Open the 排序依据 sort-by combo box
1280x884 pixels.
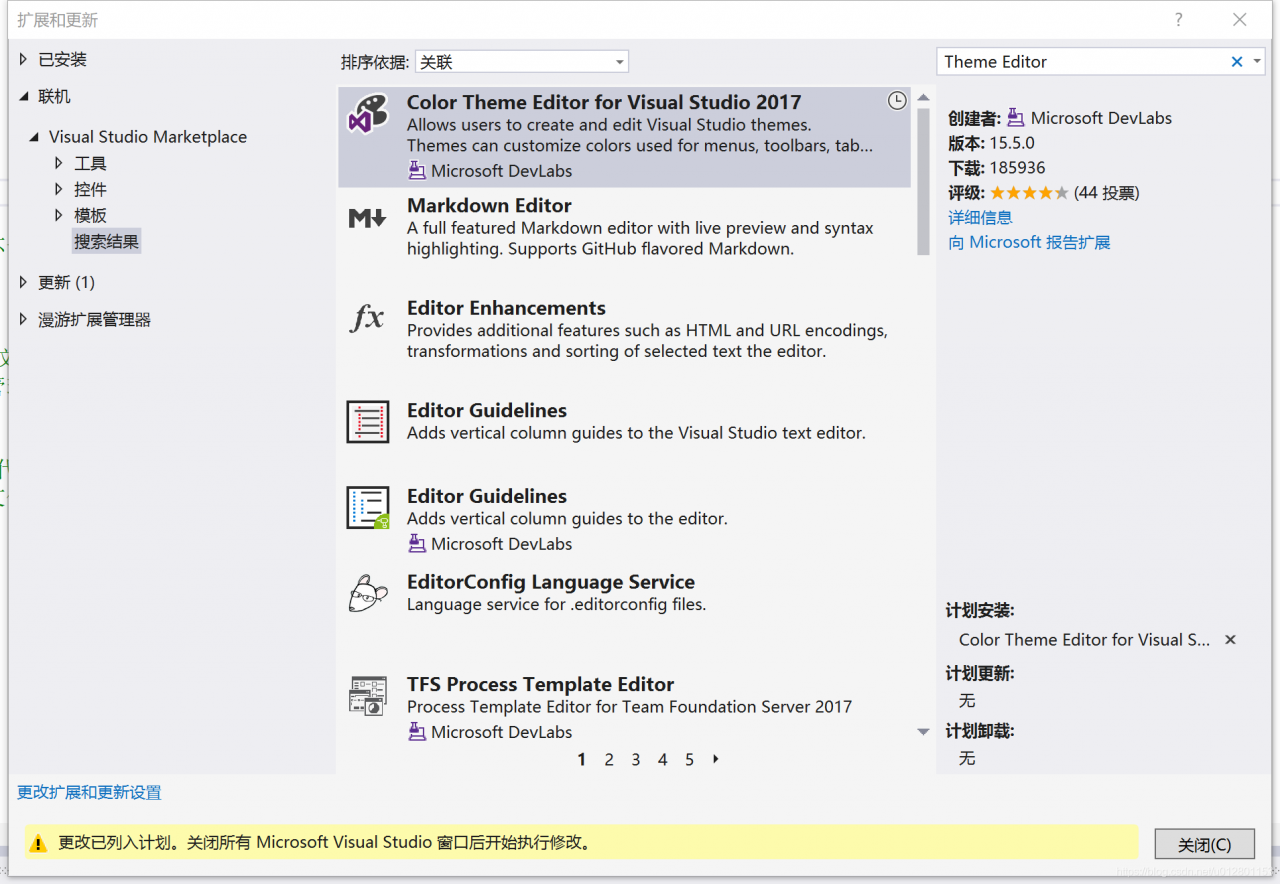pyautogui.click(x=521, y=62)
